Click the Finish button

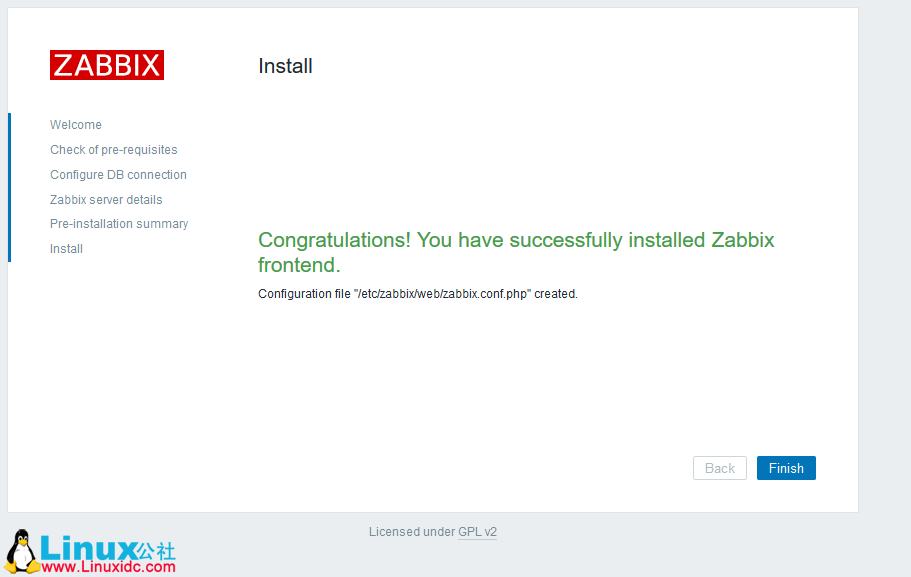pos(786,467)
